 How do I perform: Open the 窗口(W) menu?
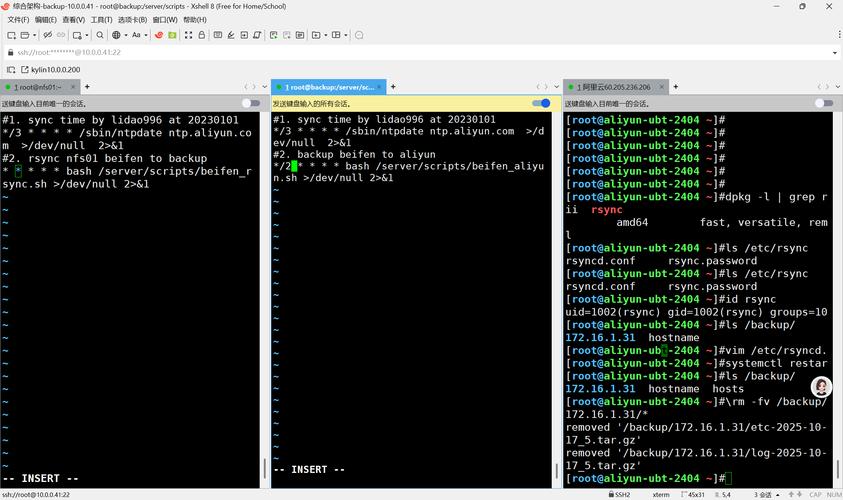click(x=165, y=20)
